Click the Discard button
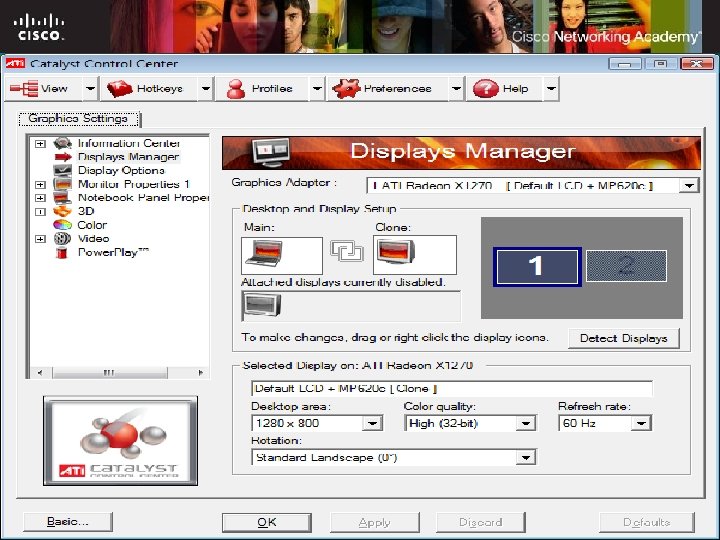720x540 pixels. [481, 523]
